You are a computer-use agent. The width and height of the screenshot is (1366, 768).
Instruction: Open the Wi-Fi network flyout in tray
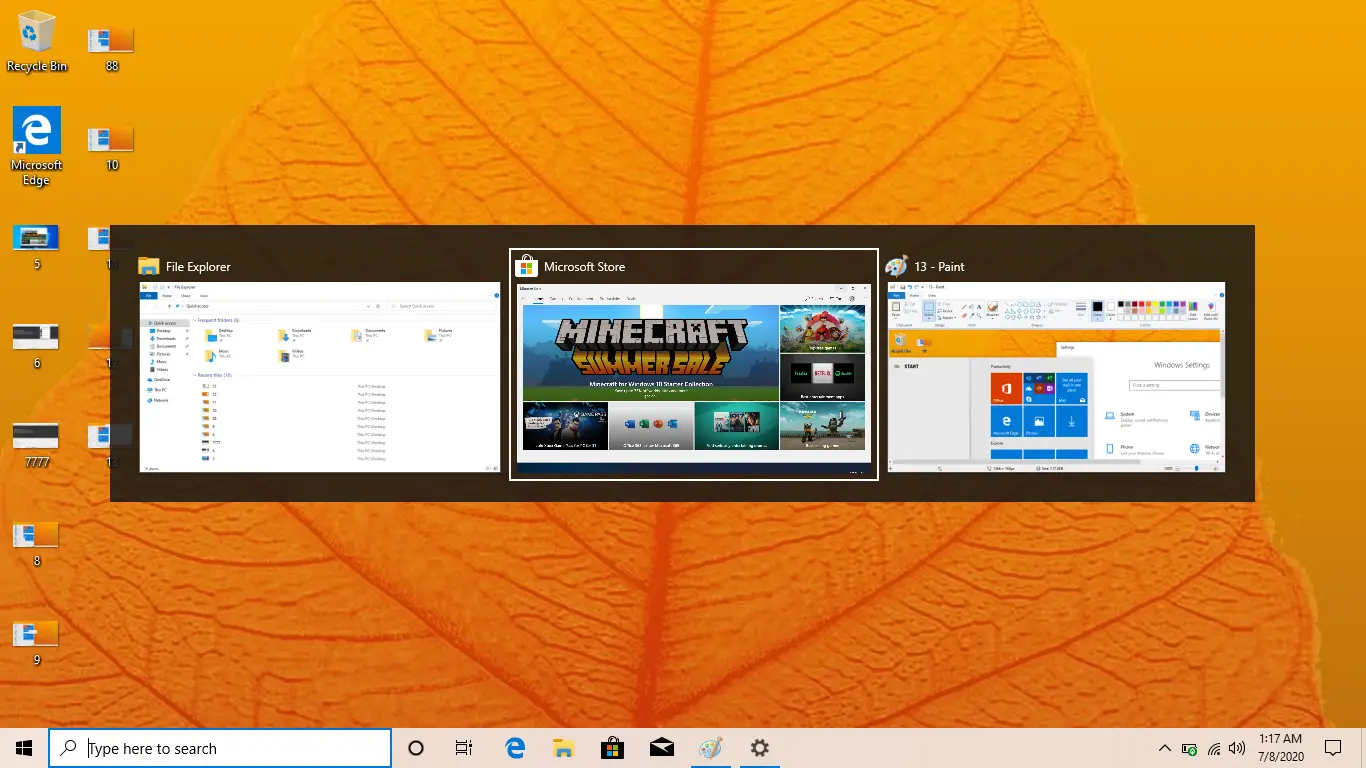1213,748
